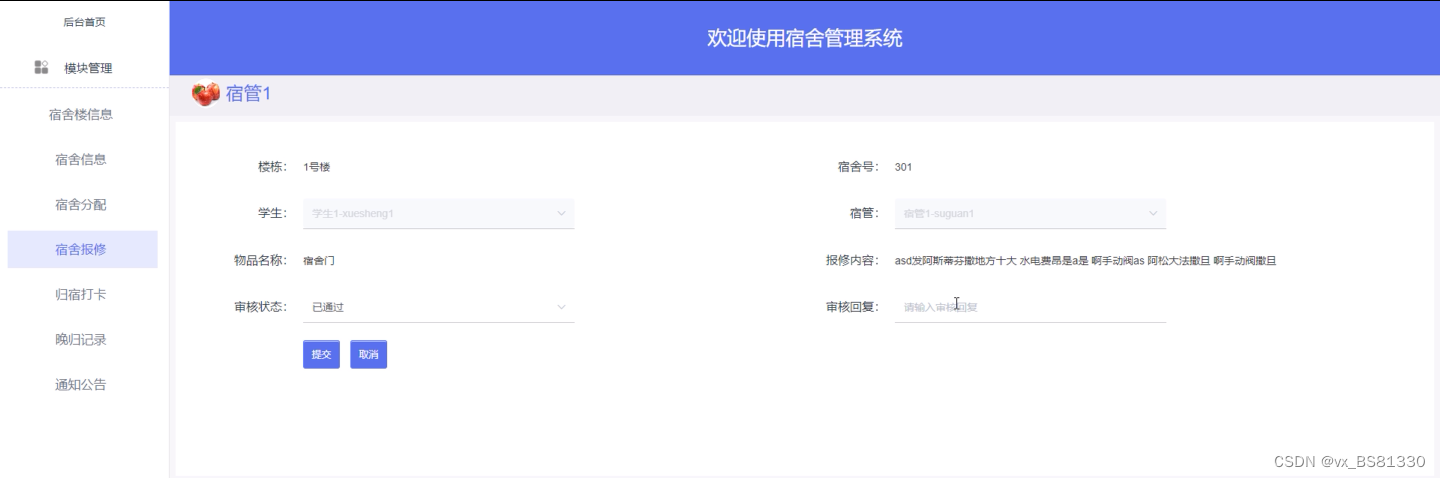Click the 宿管1 username text

(248, 94)
